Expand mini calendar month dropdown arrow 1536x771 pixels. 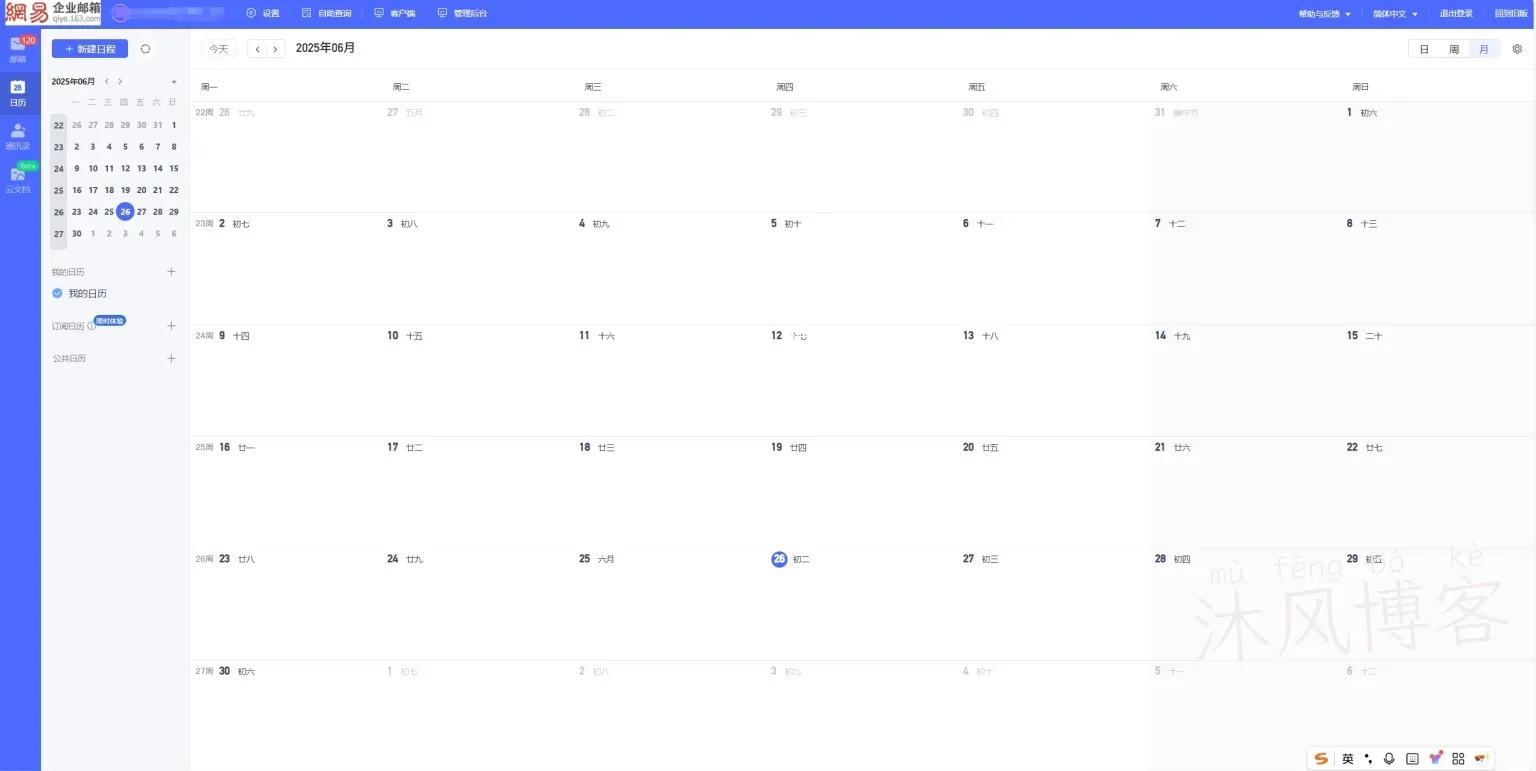pyautogui.click(x=174, y=82)
